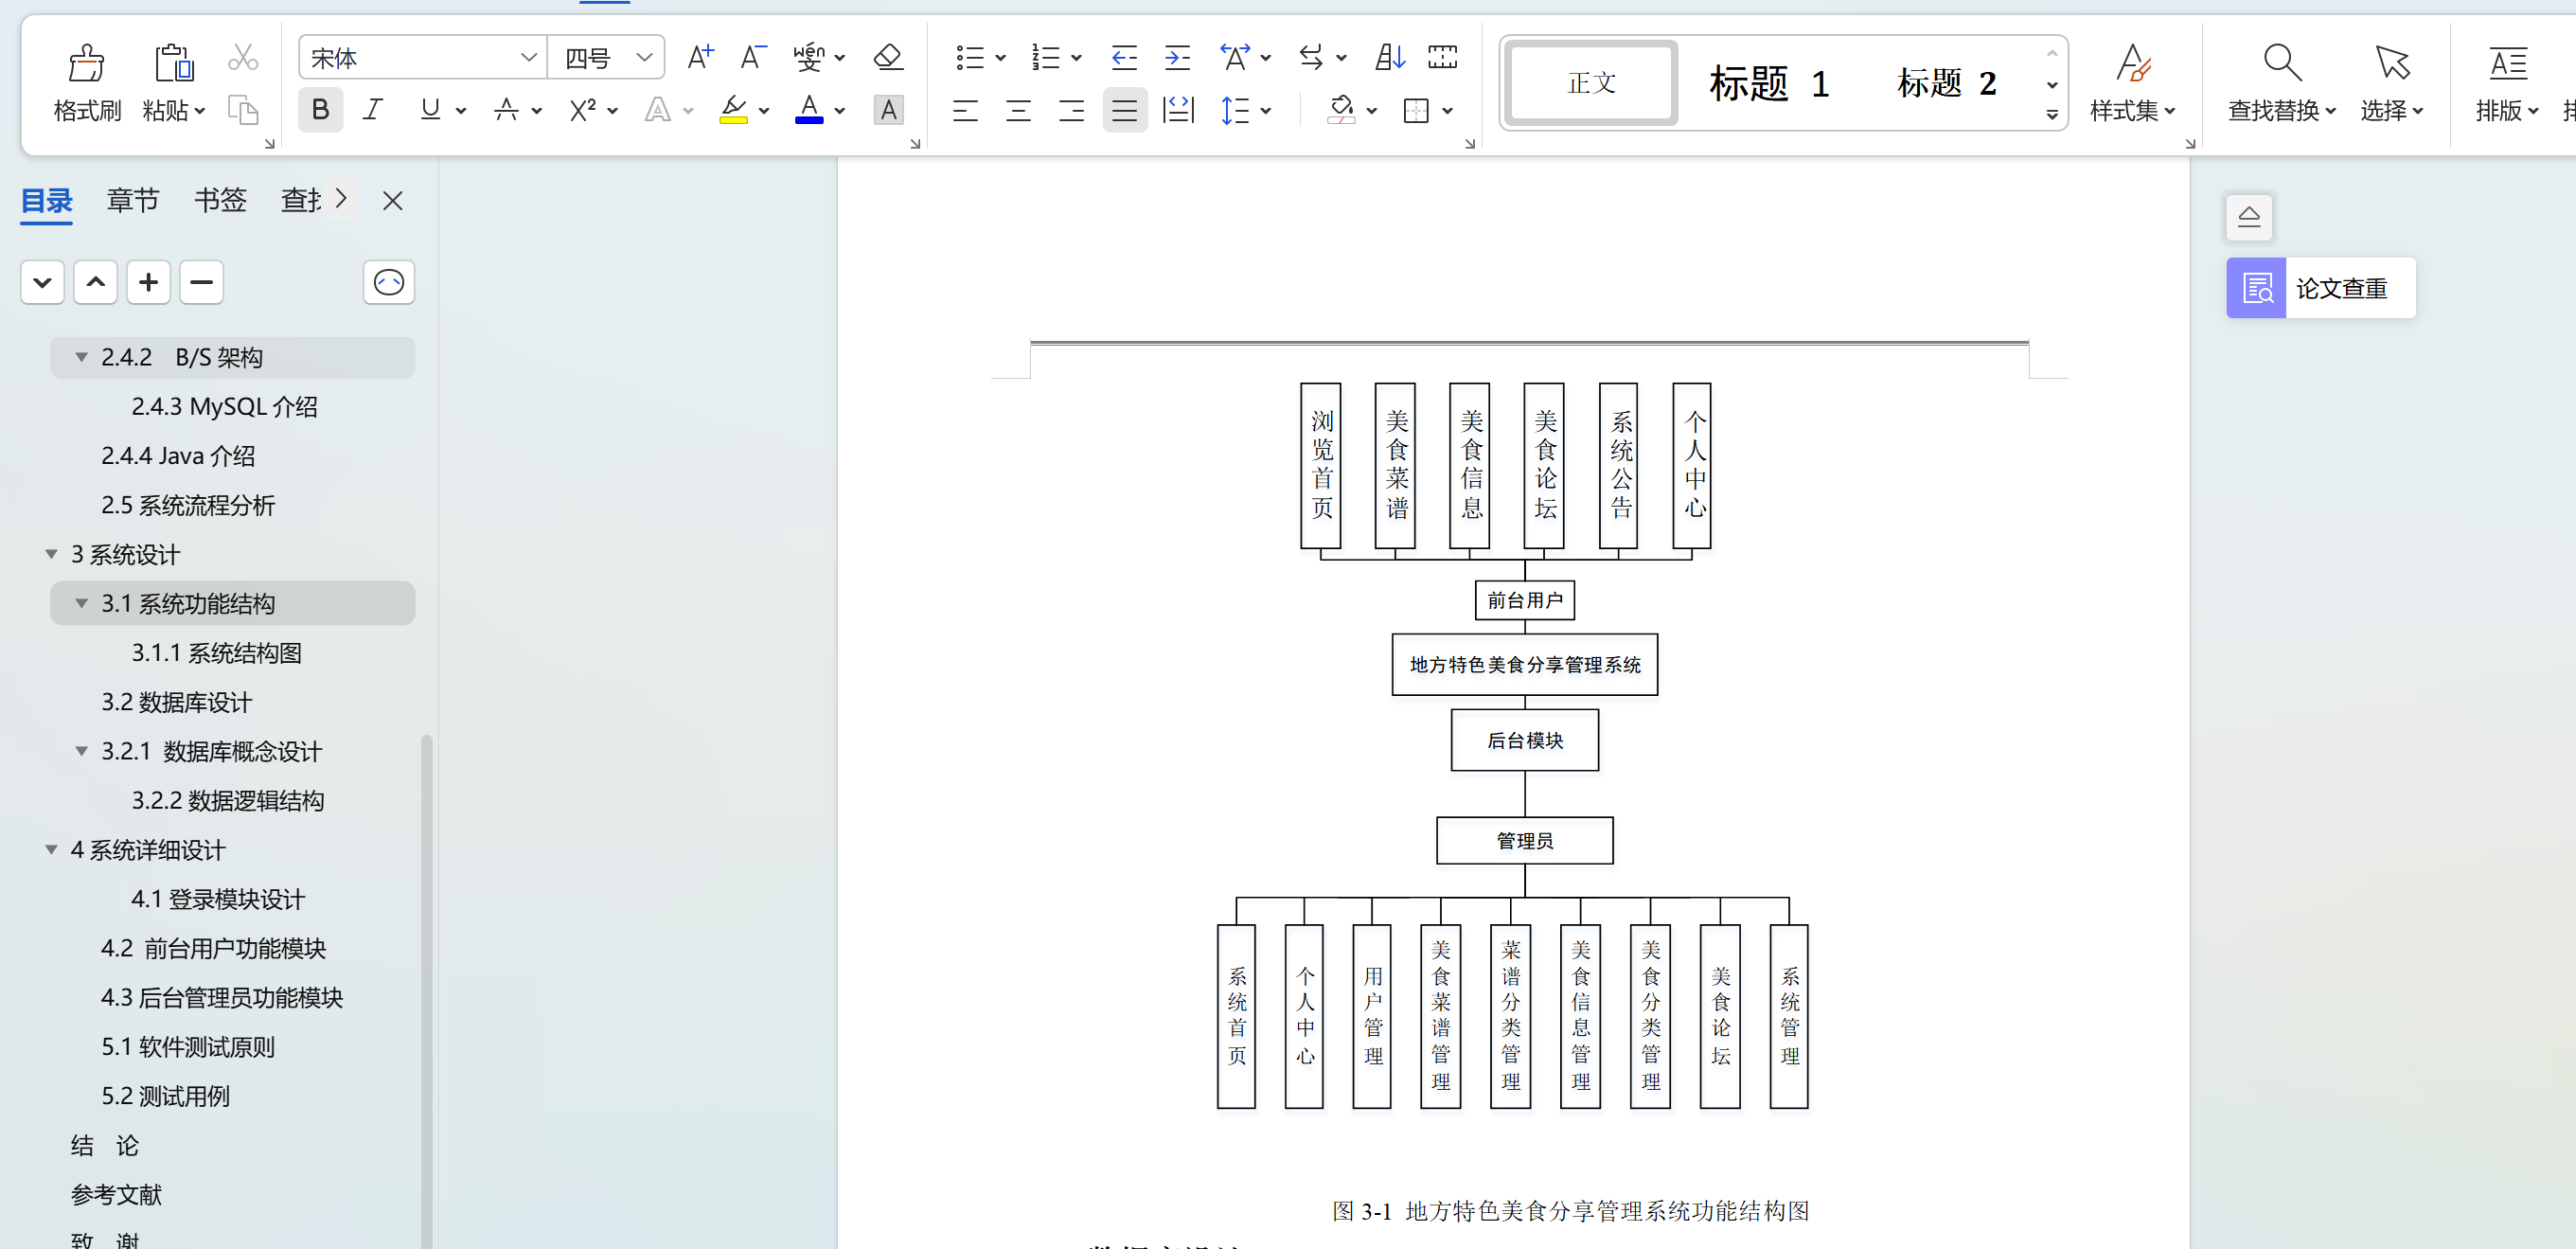
Task: Switch to the 书签 navigation tab
Action: click(220, 201)
